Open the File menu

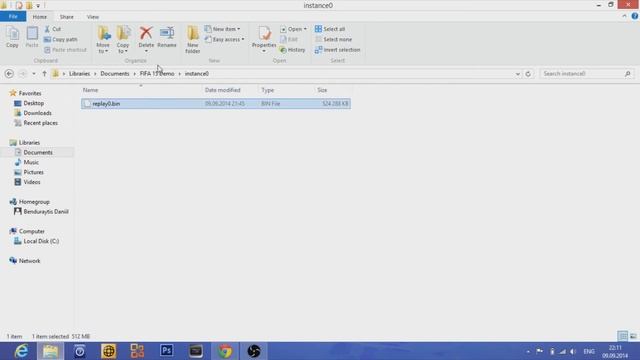pos(13,16)
